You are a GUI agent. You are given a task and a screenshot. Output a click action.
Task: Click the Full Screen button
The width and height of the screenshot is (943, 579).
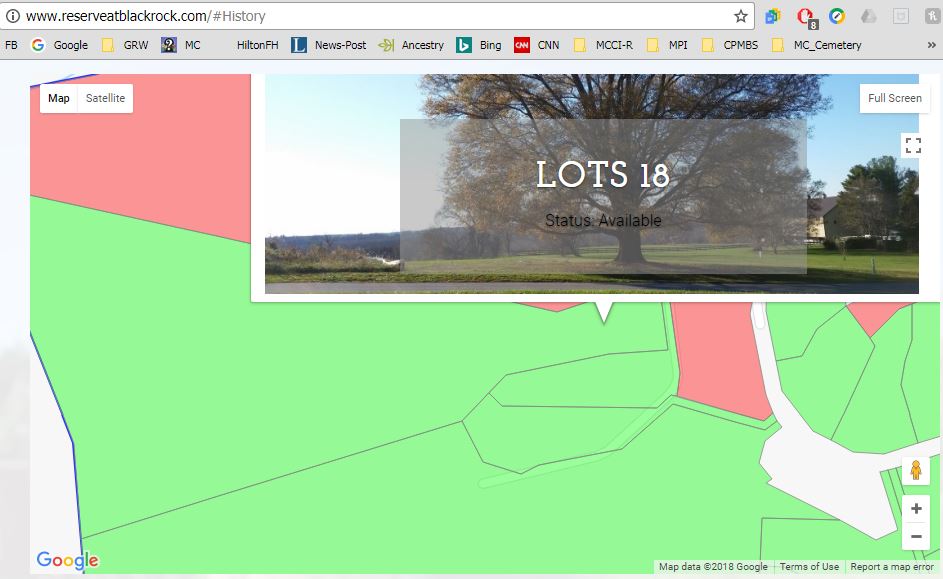tap(894, 98)
